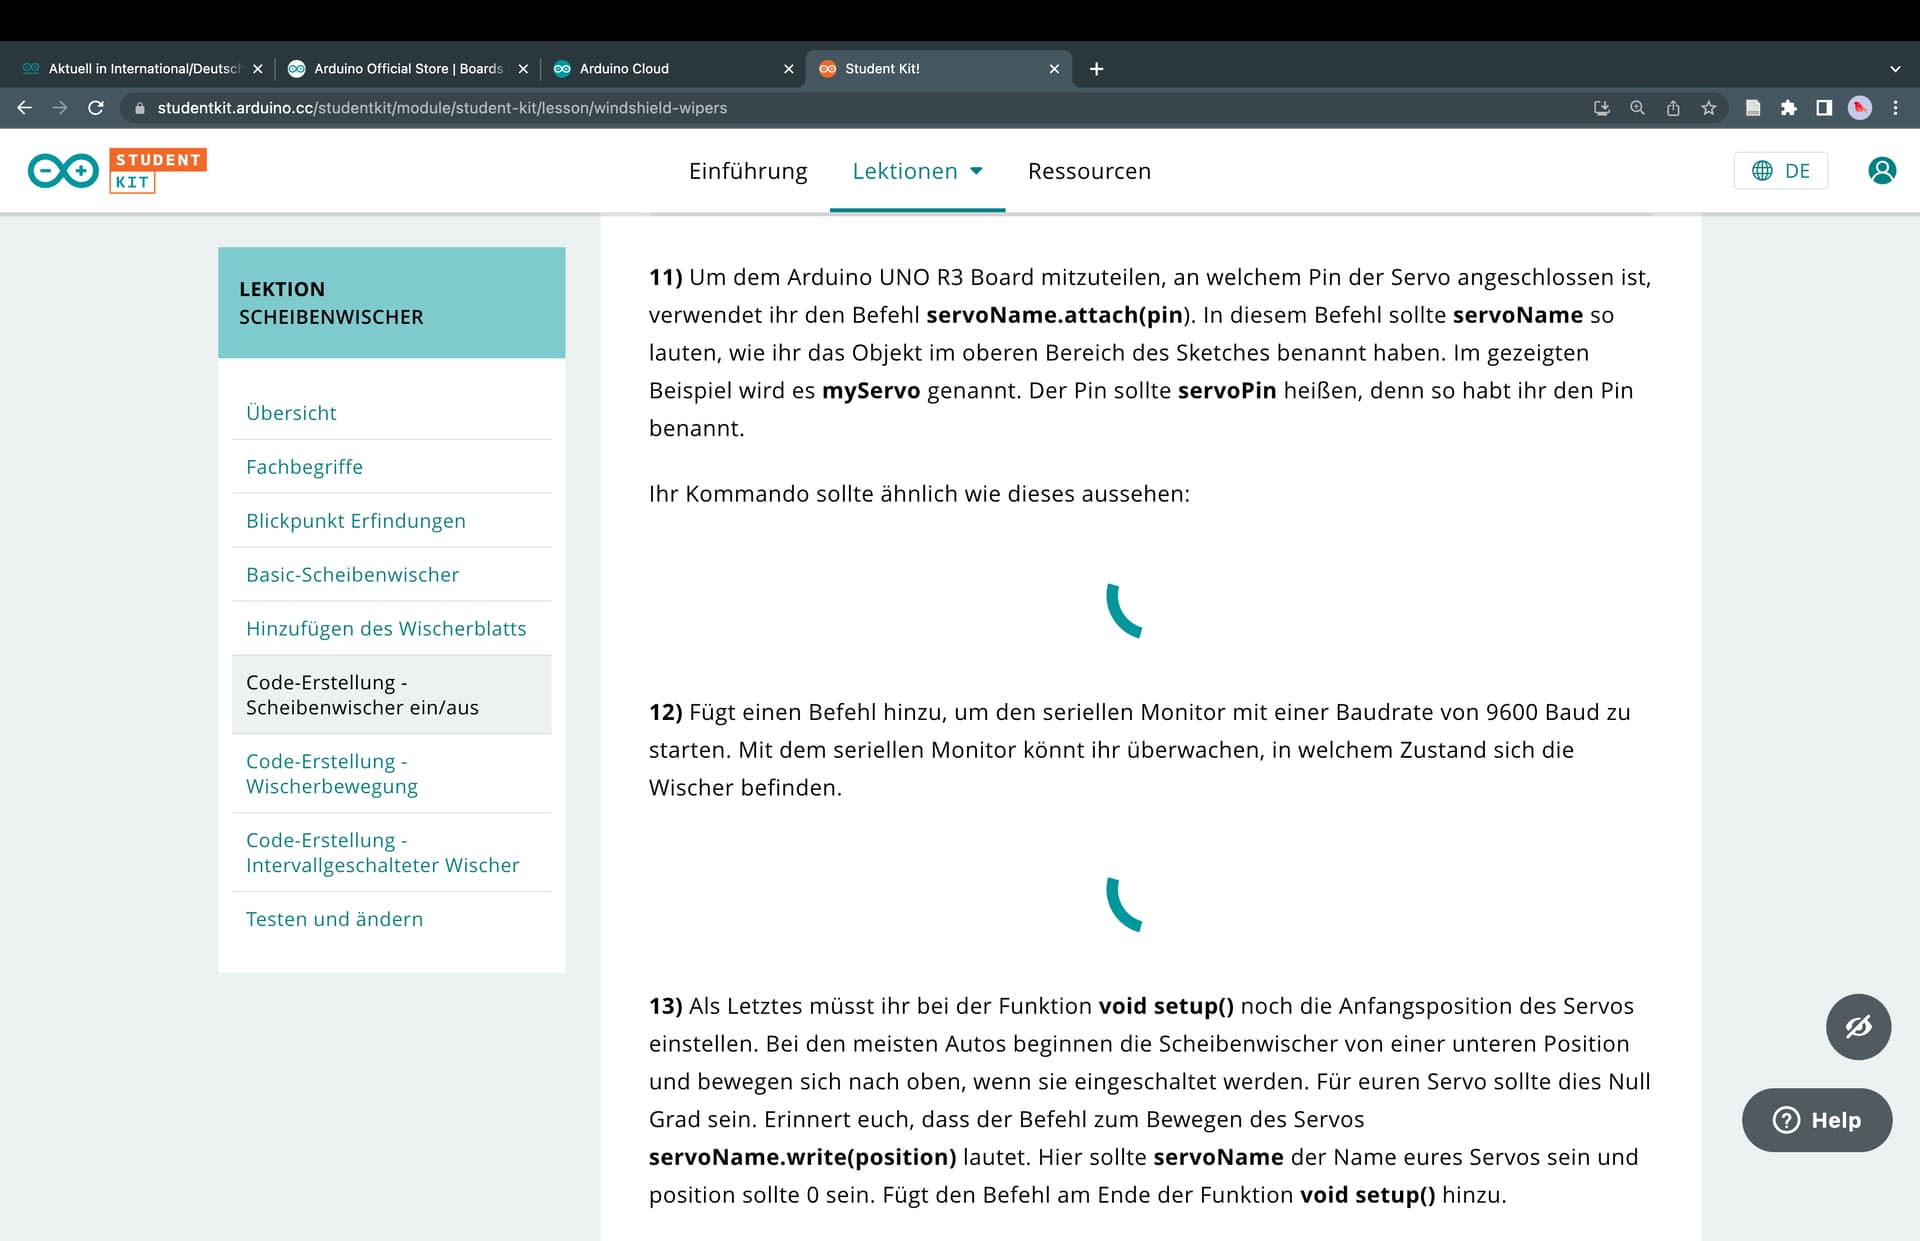Open the side panel icon
This screenshot has height=1241, width=1920.
click(x=1824, y=108)
